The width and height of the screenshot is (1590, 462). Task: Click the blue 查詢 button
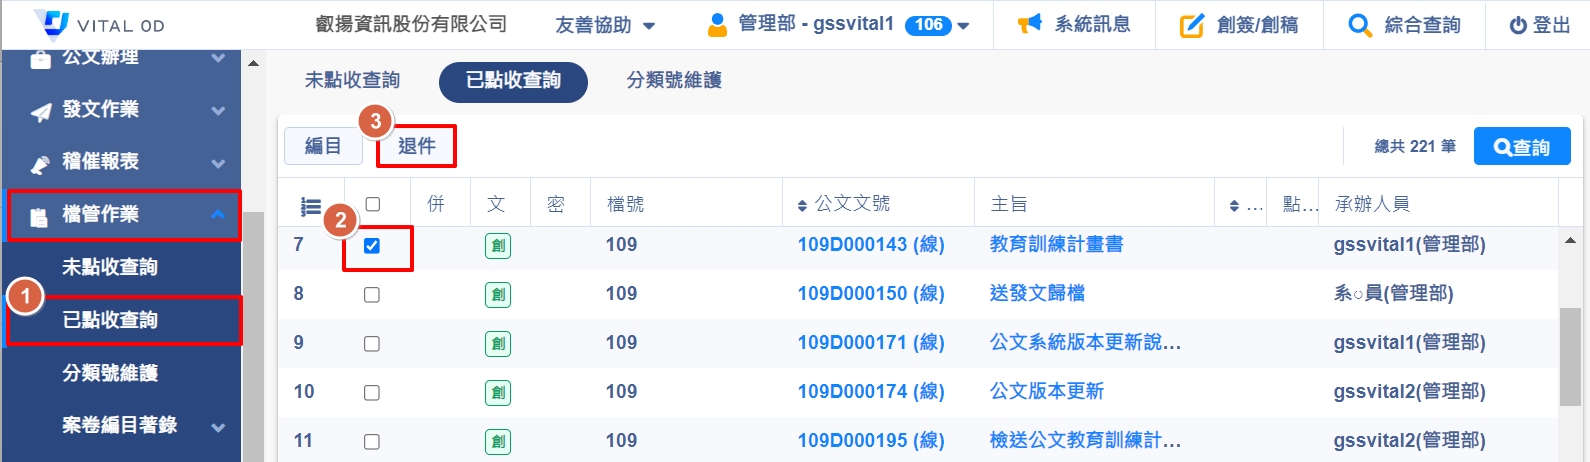pyautogui.click(x=1521, y=147)
